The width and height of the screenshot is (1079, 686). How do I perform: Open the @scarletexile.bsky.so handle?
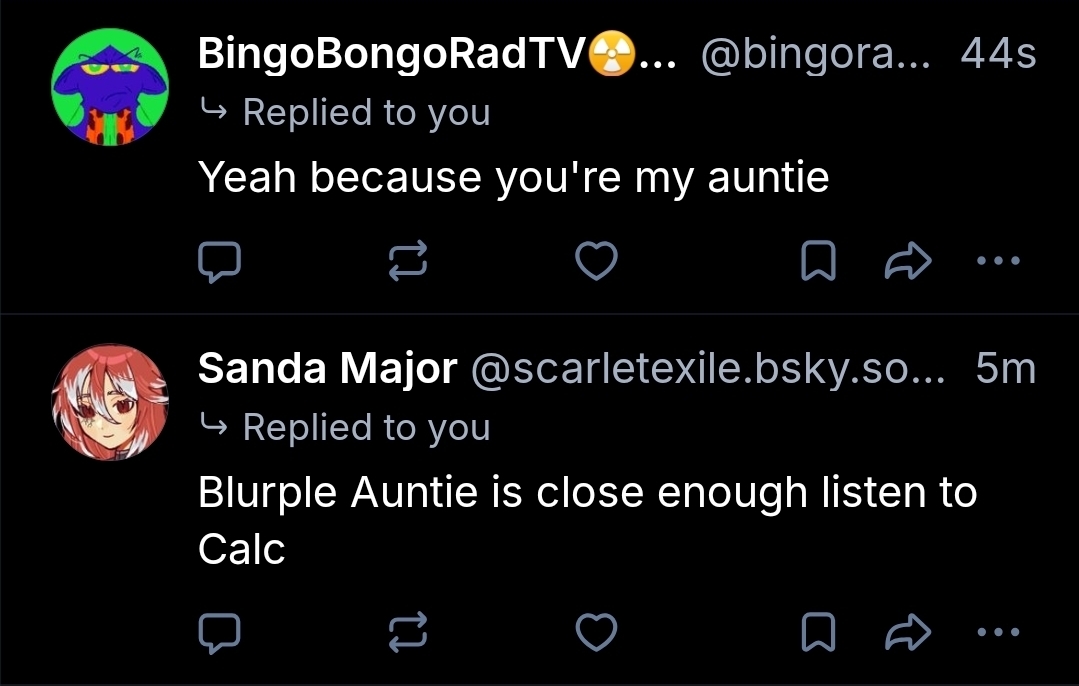tap(705, 370)
